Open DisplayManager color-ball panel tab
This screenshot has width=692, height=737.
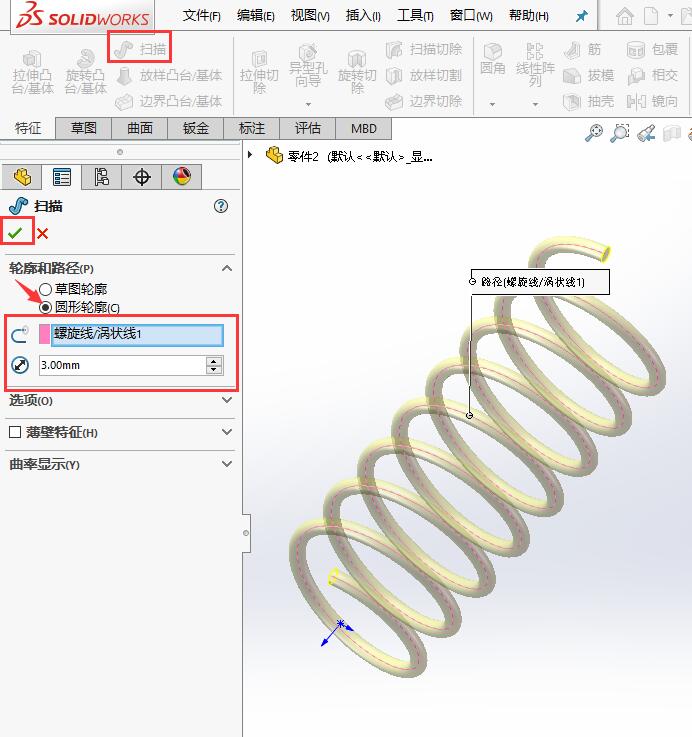pyautogui.click(x=181, y=177)
